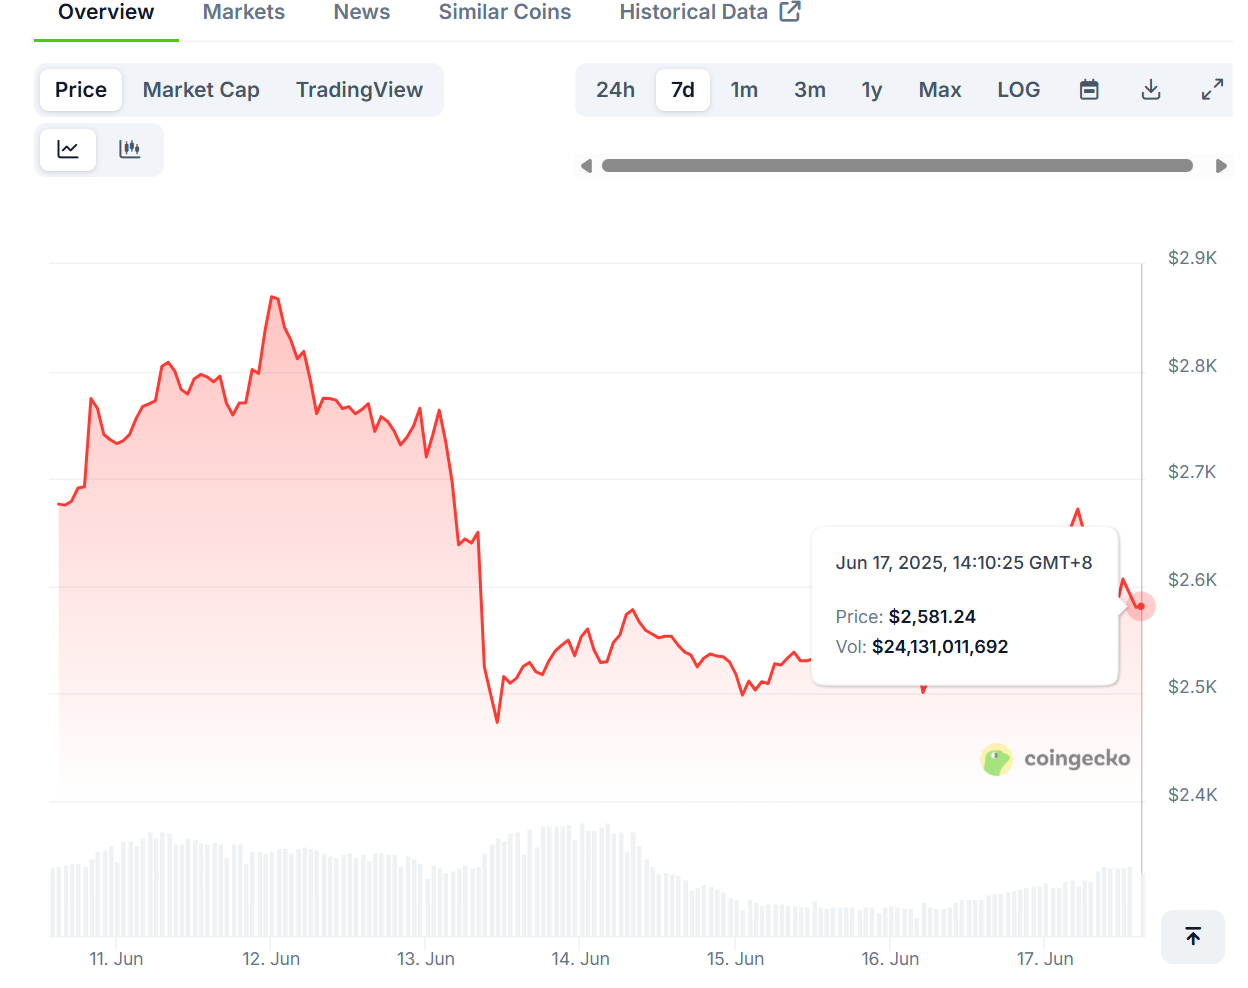Download the chart data

[1151, 90]
